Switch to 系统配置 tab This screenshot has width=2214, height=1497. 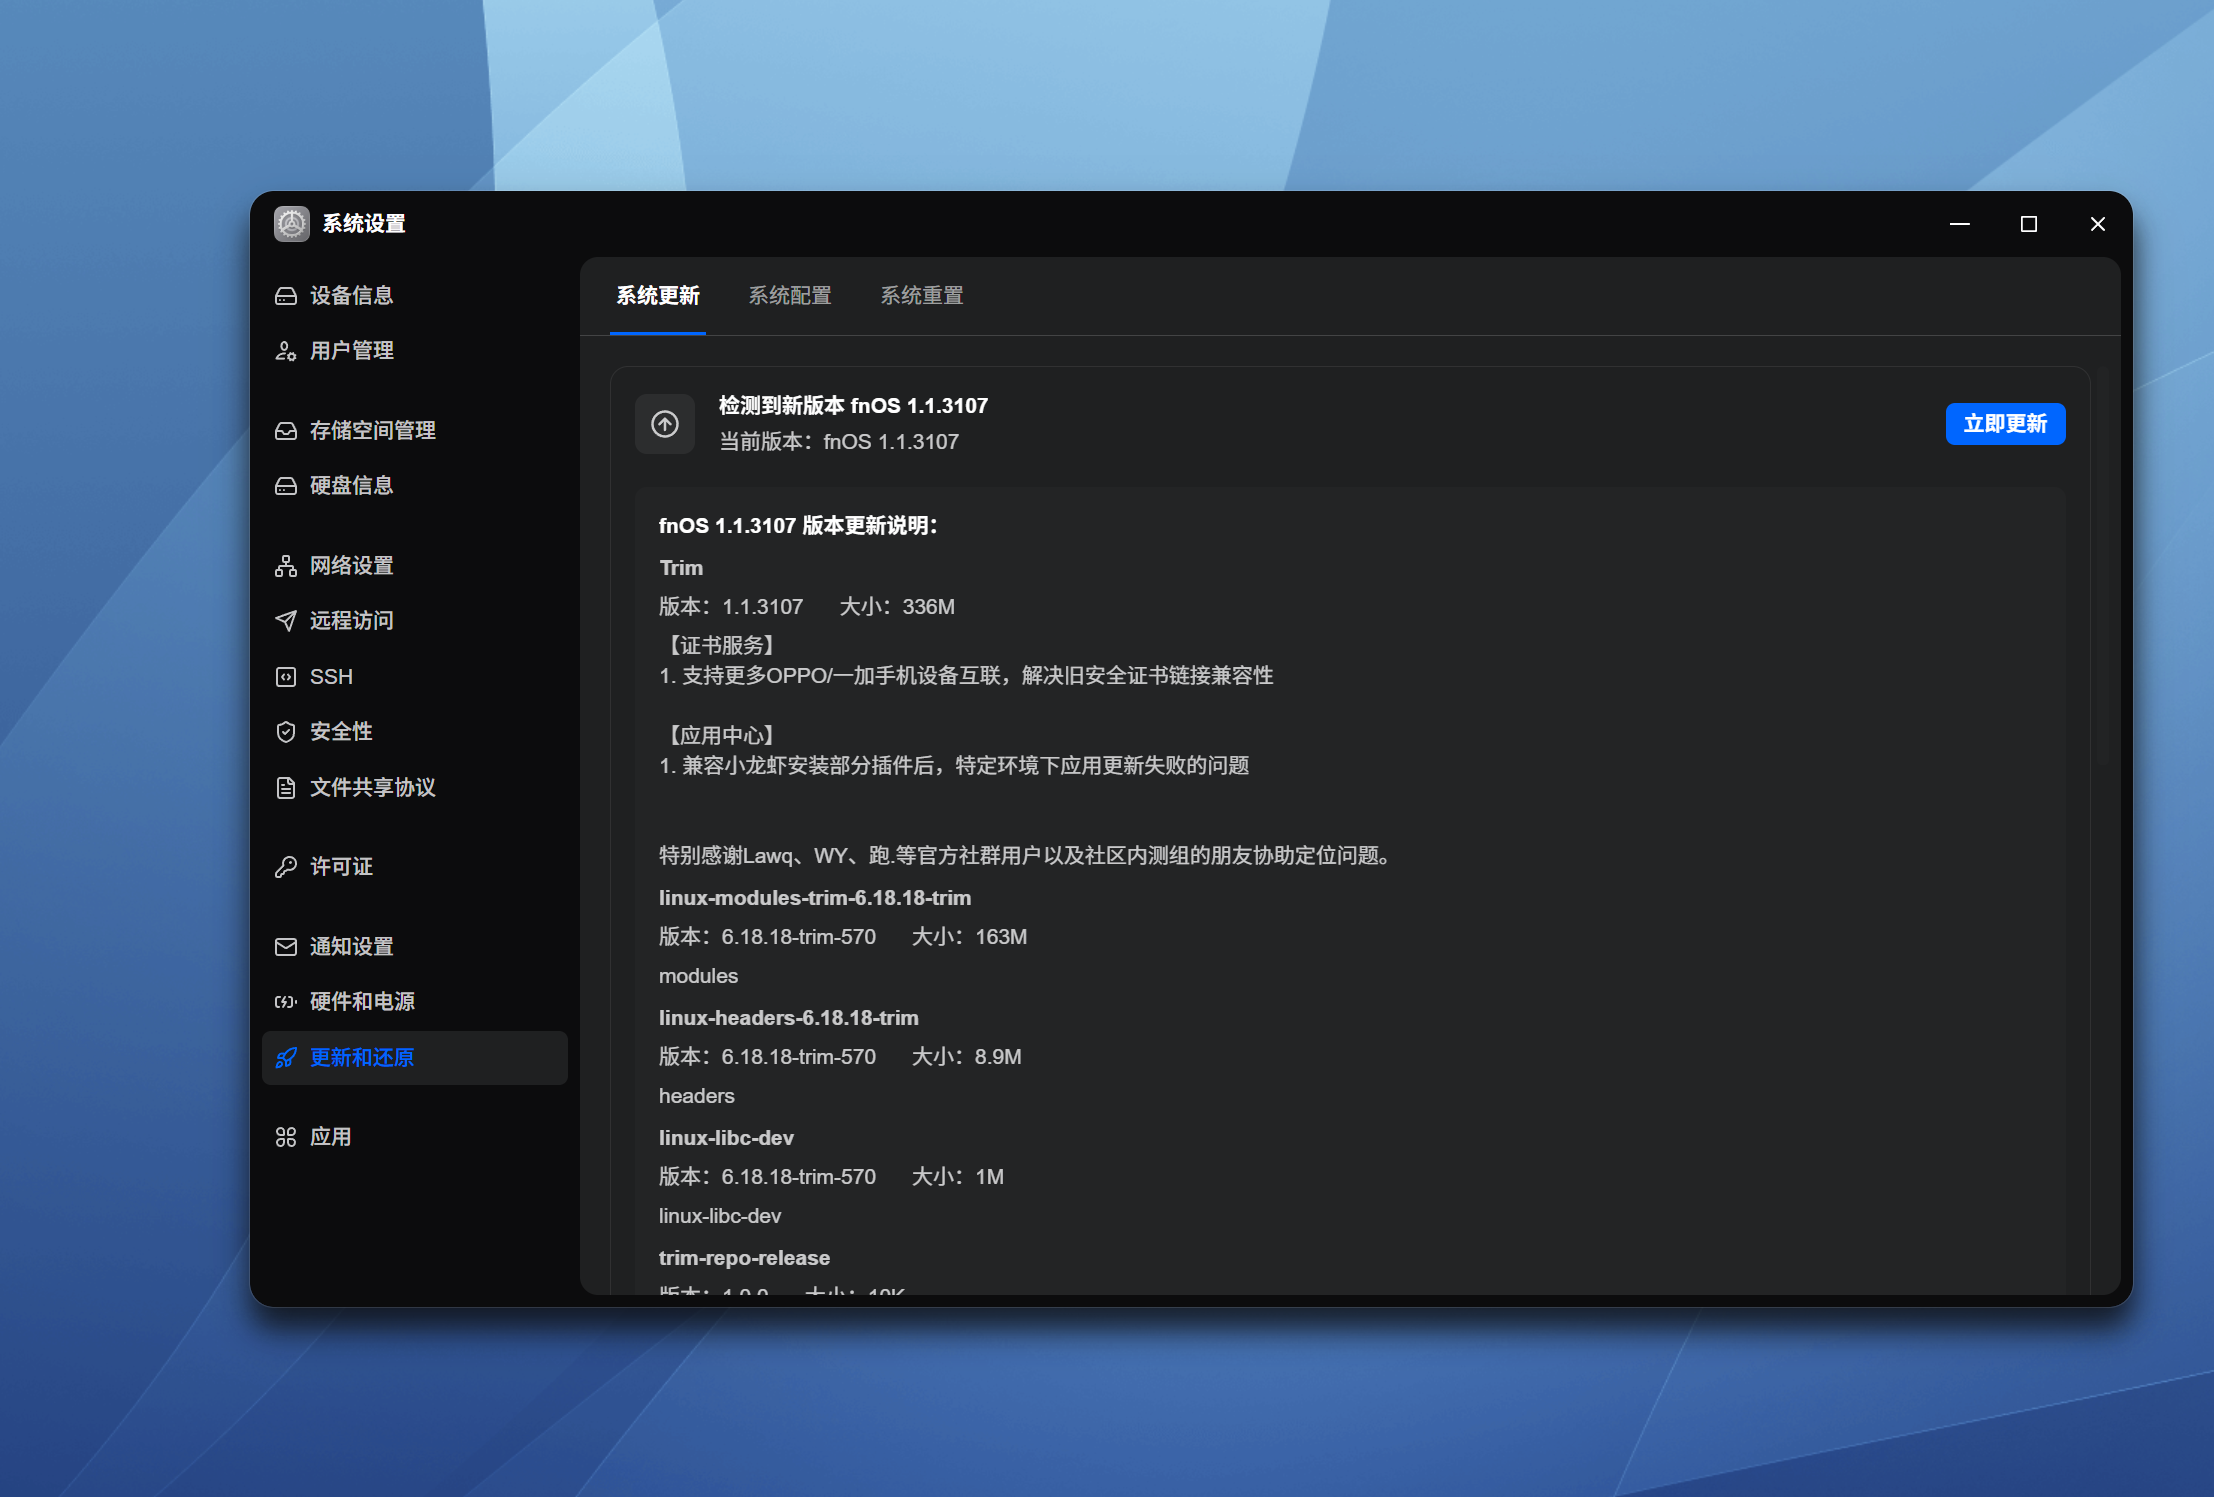pyautogui.click(x=790, y=296)
